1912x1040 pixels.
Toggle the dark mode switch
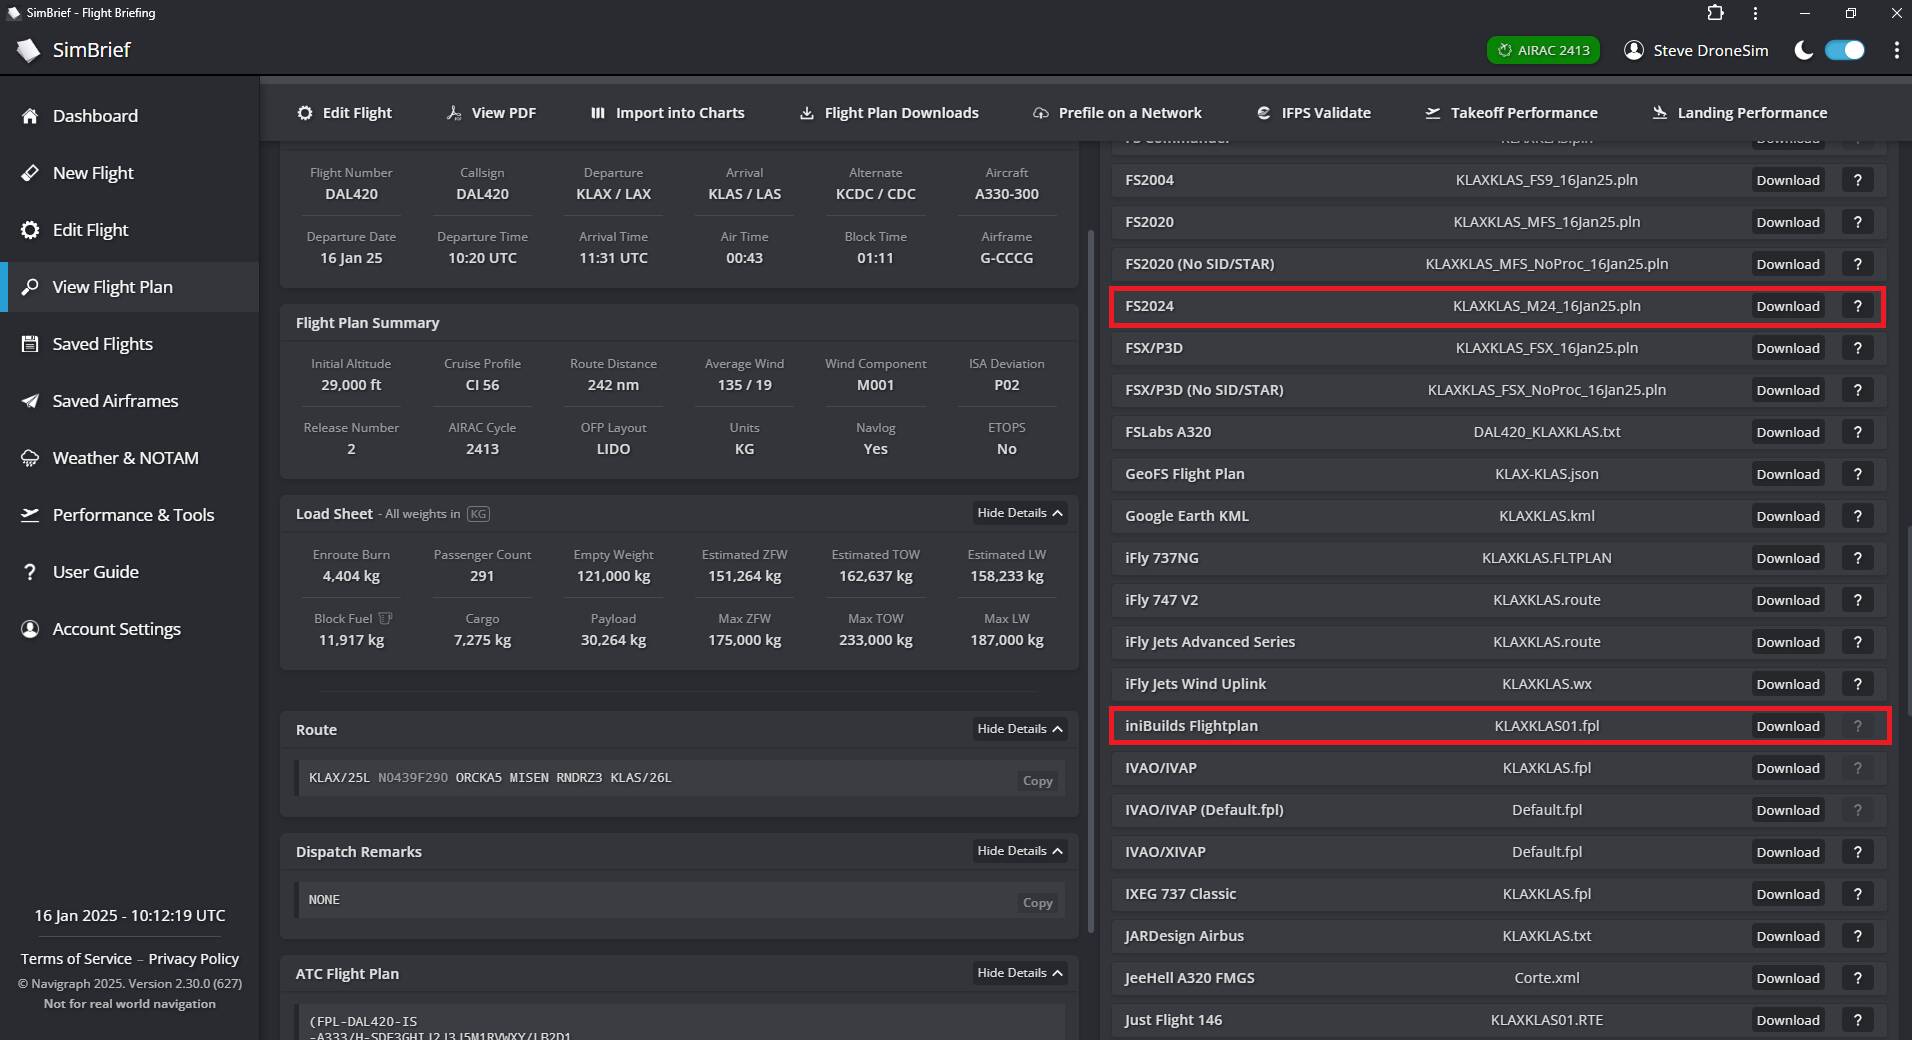[1845, 50]
